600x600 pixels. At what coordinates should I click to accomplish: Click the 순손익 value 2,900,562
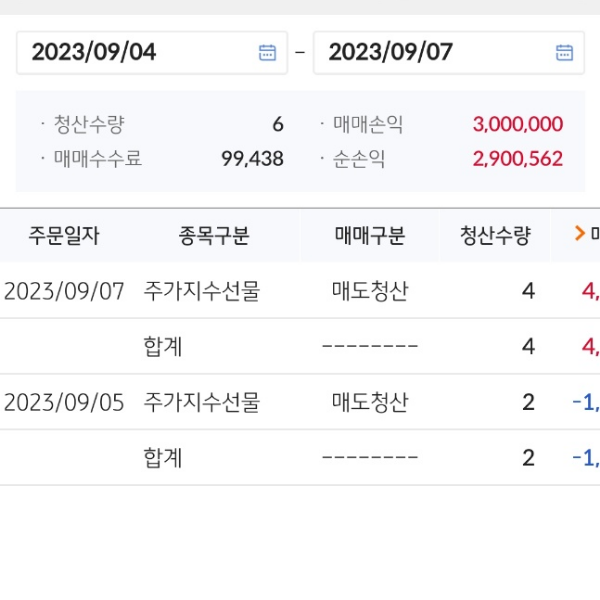pyautogui.click(x=517, y=158)
